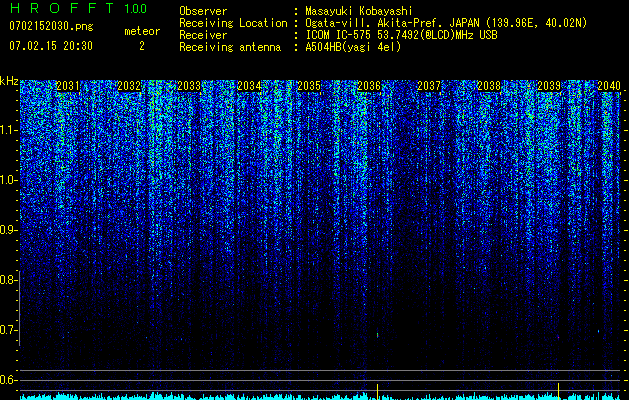Click the yellow meteor detection marker near 2039
Image resolution: width=629 pixels, height=400 pixels.
[558, 391]
